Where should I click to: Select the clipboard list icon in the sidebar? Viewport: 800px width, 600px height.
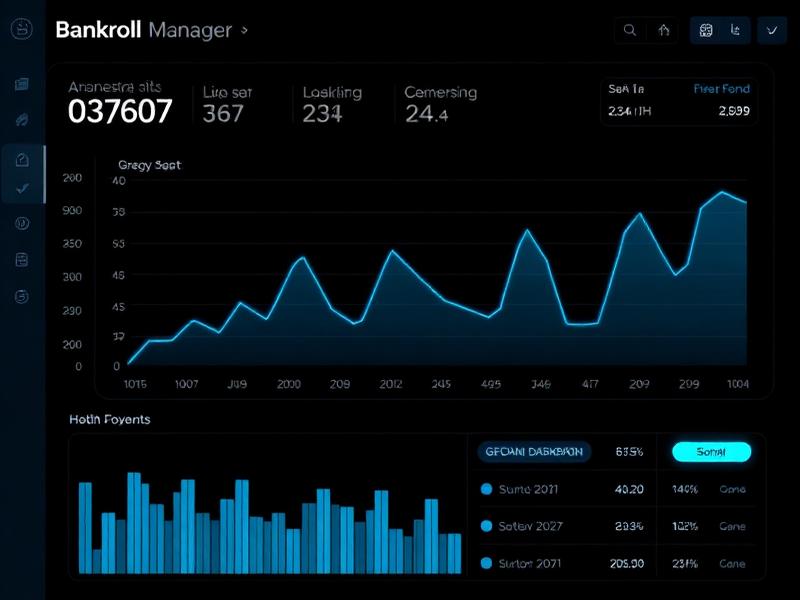pos(21,260)
